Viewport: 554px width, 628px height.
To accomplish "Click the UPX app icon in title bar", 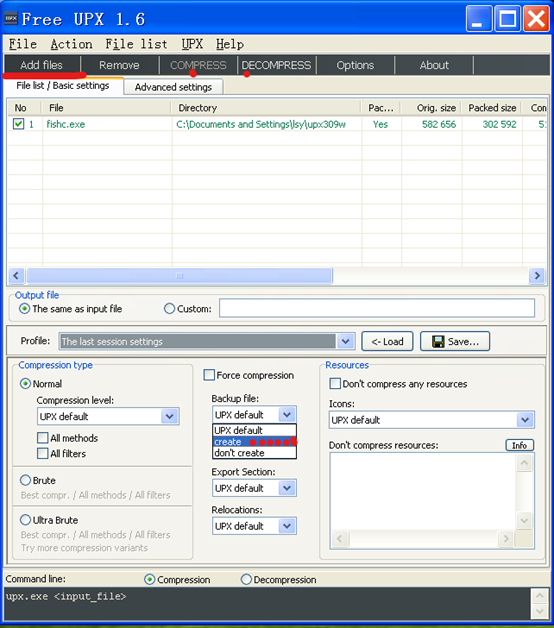I will [11, 18].
